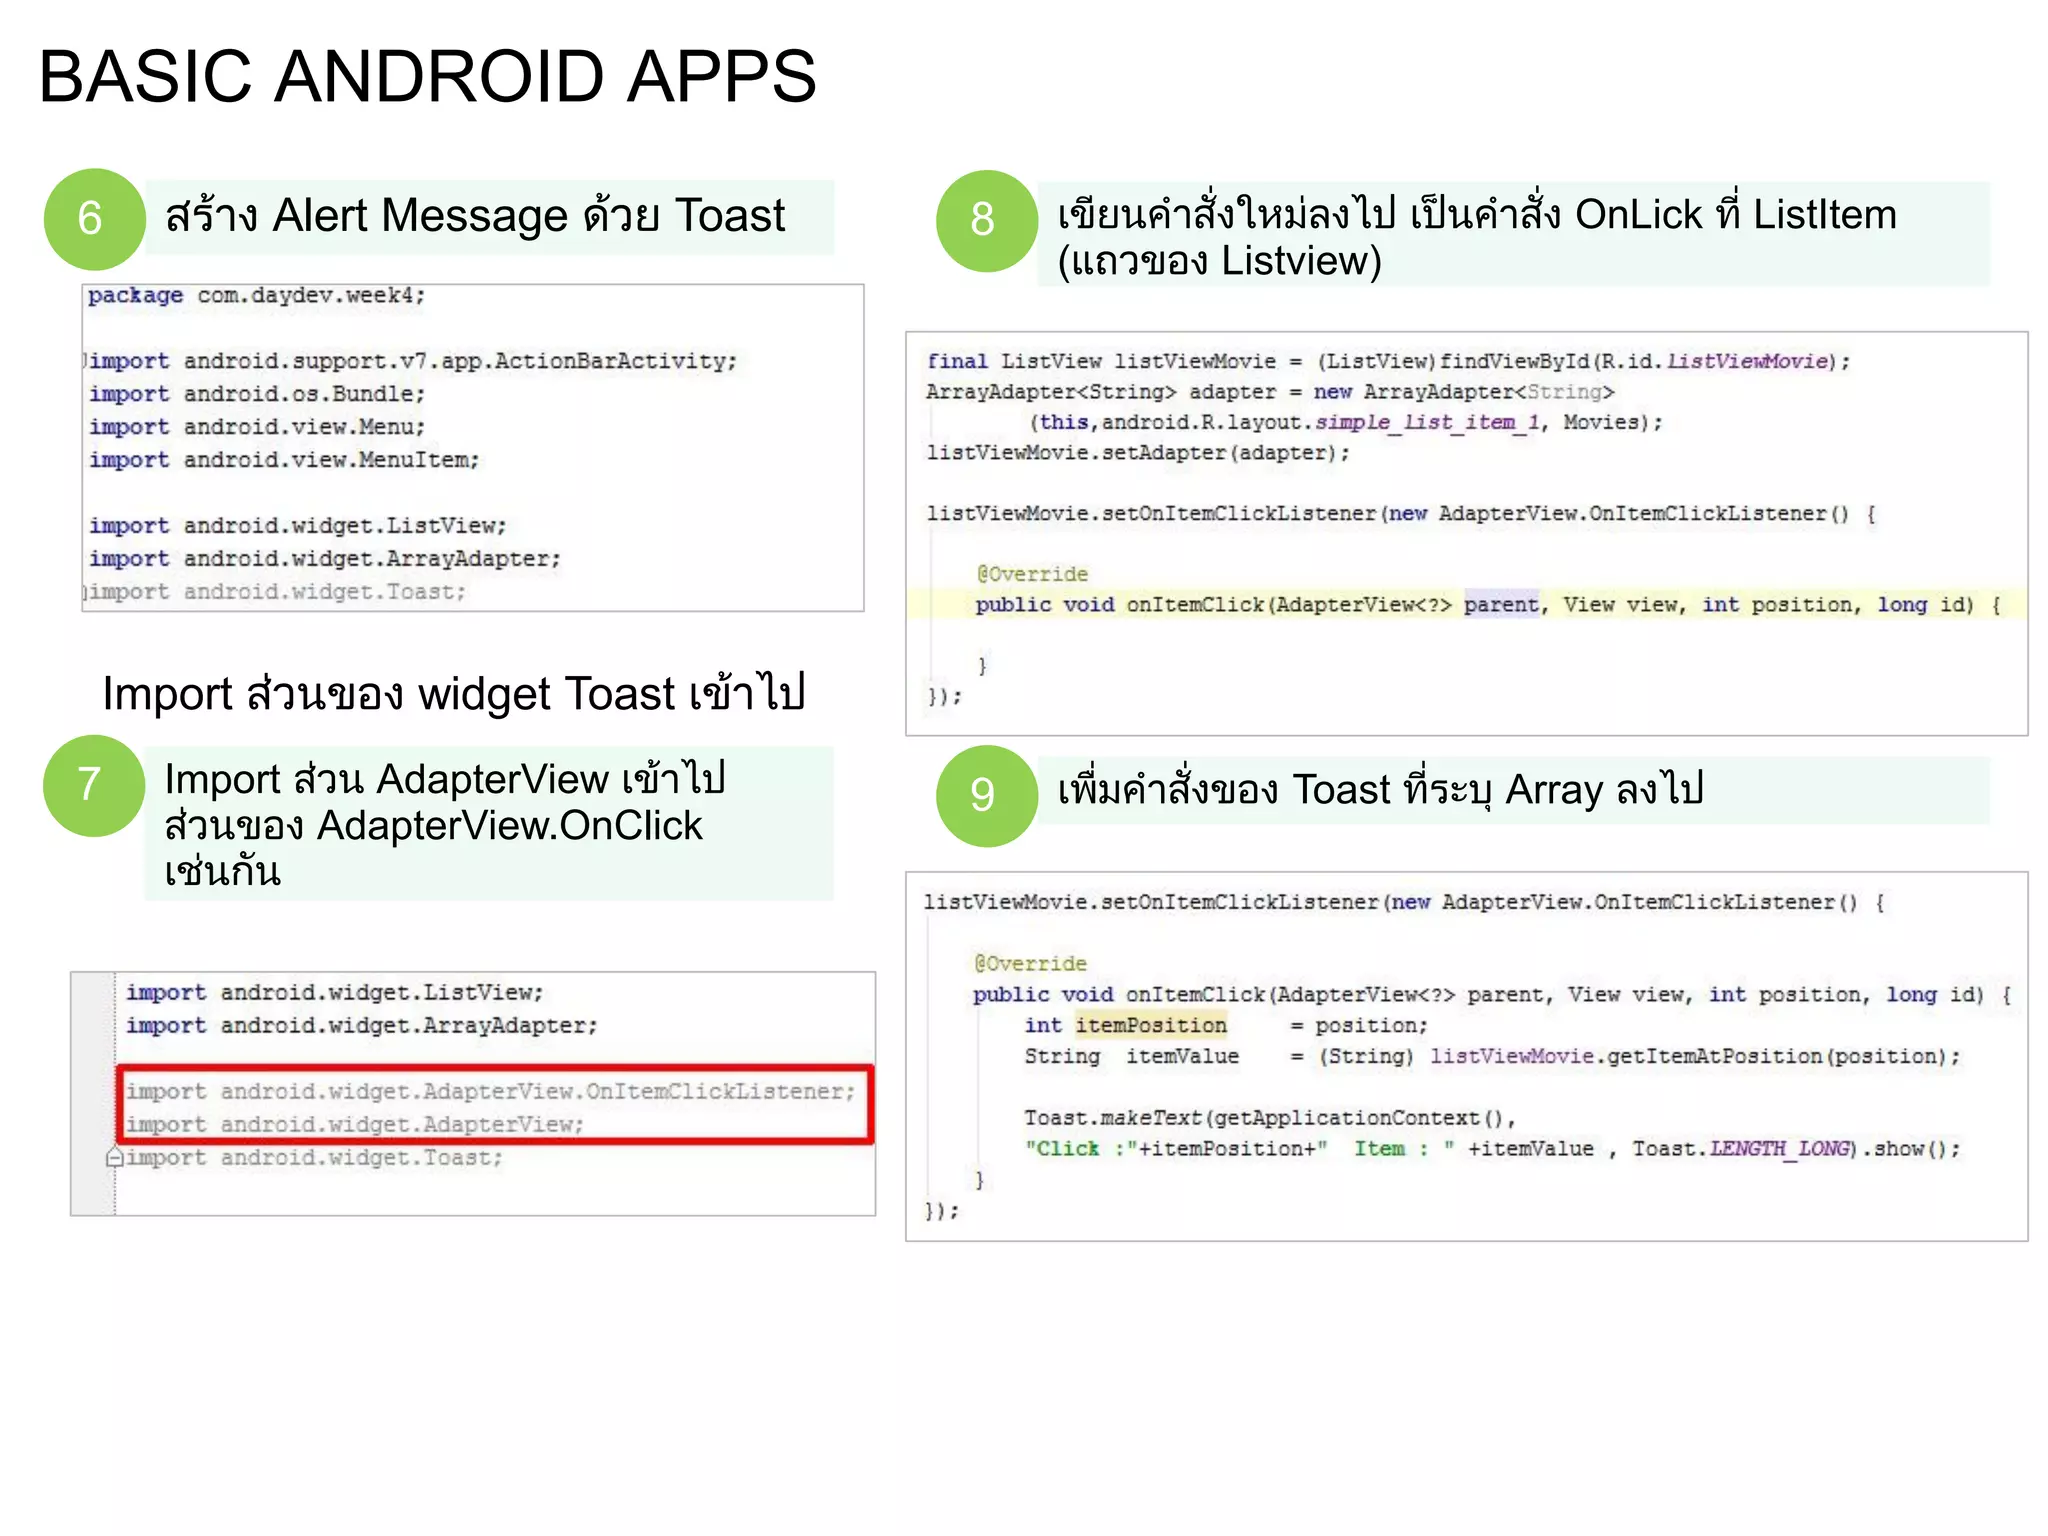Click the step 9 heading "เพิ่มคำสั่งของ Toast"

1380,790
